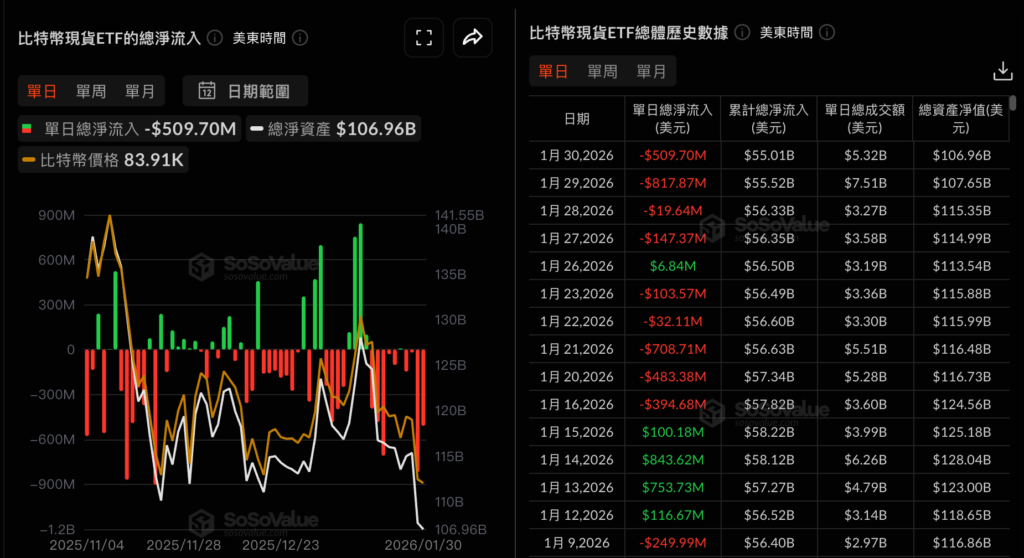This screenshot has height=558, width=1024.
Task: Switch table to 單月 view
Action: tap(651, 71)
